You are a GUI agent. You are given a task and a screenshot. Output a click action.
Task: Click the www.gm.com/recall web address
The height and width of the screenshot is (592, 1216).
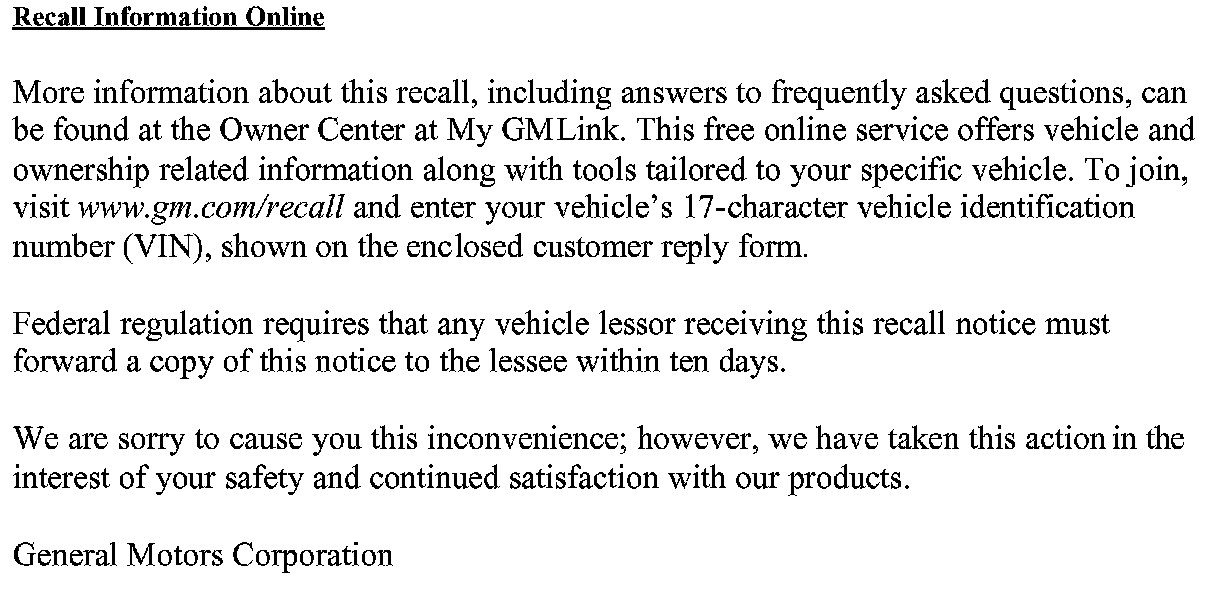click(x=211, y=209)
